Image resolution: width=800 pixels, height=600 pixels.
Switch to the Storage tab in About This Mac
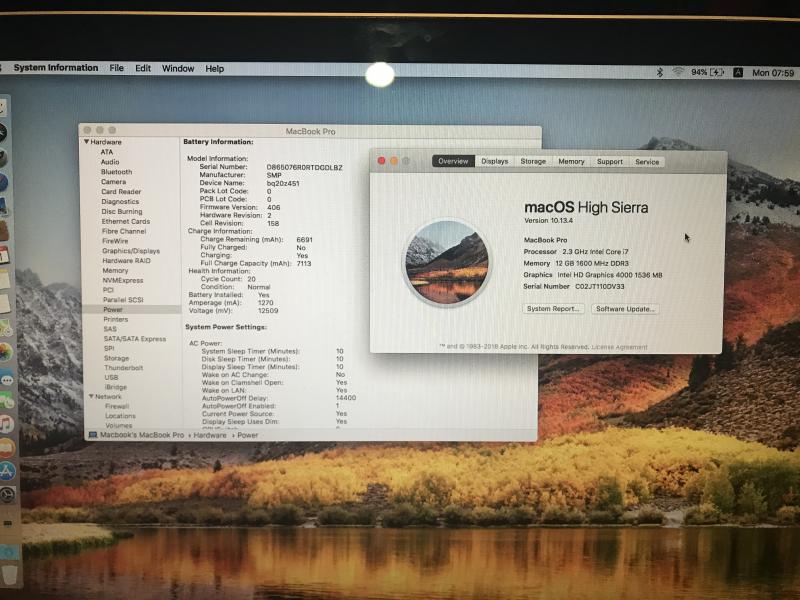(533, 161)
